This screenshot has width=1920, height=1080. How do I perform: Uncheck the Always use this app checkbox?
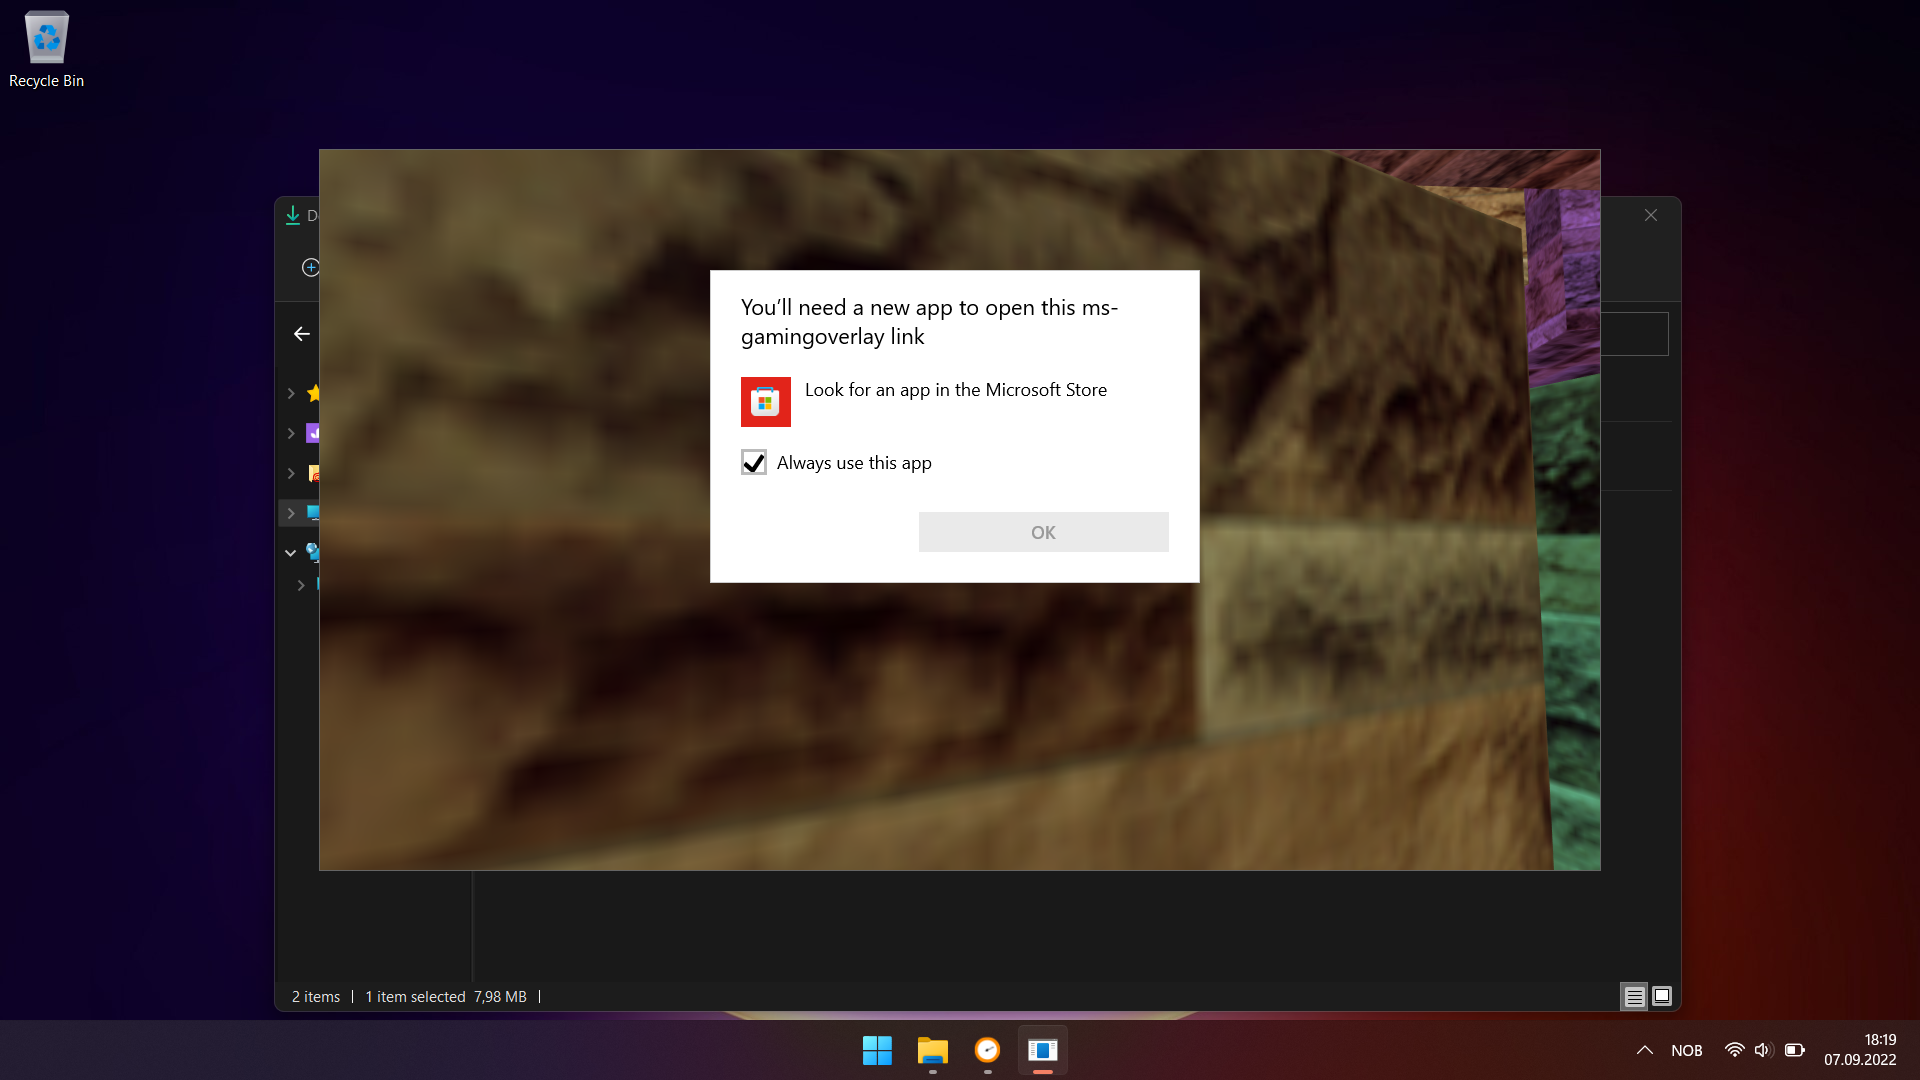pyautogui.click(x=754, y=462)
